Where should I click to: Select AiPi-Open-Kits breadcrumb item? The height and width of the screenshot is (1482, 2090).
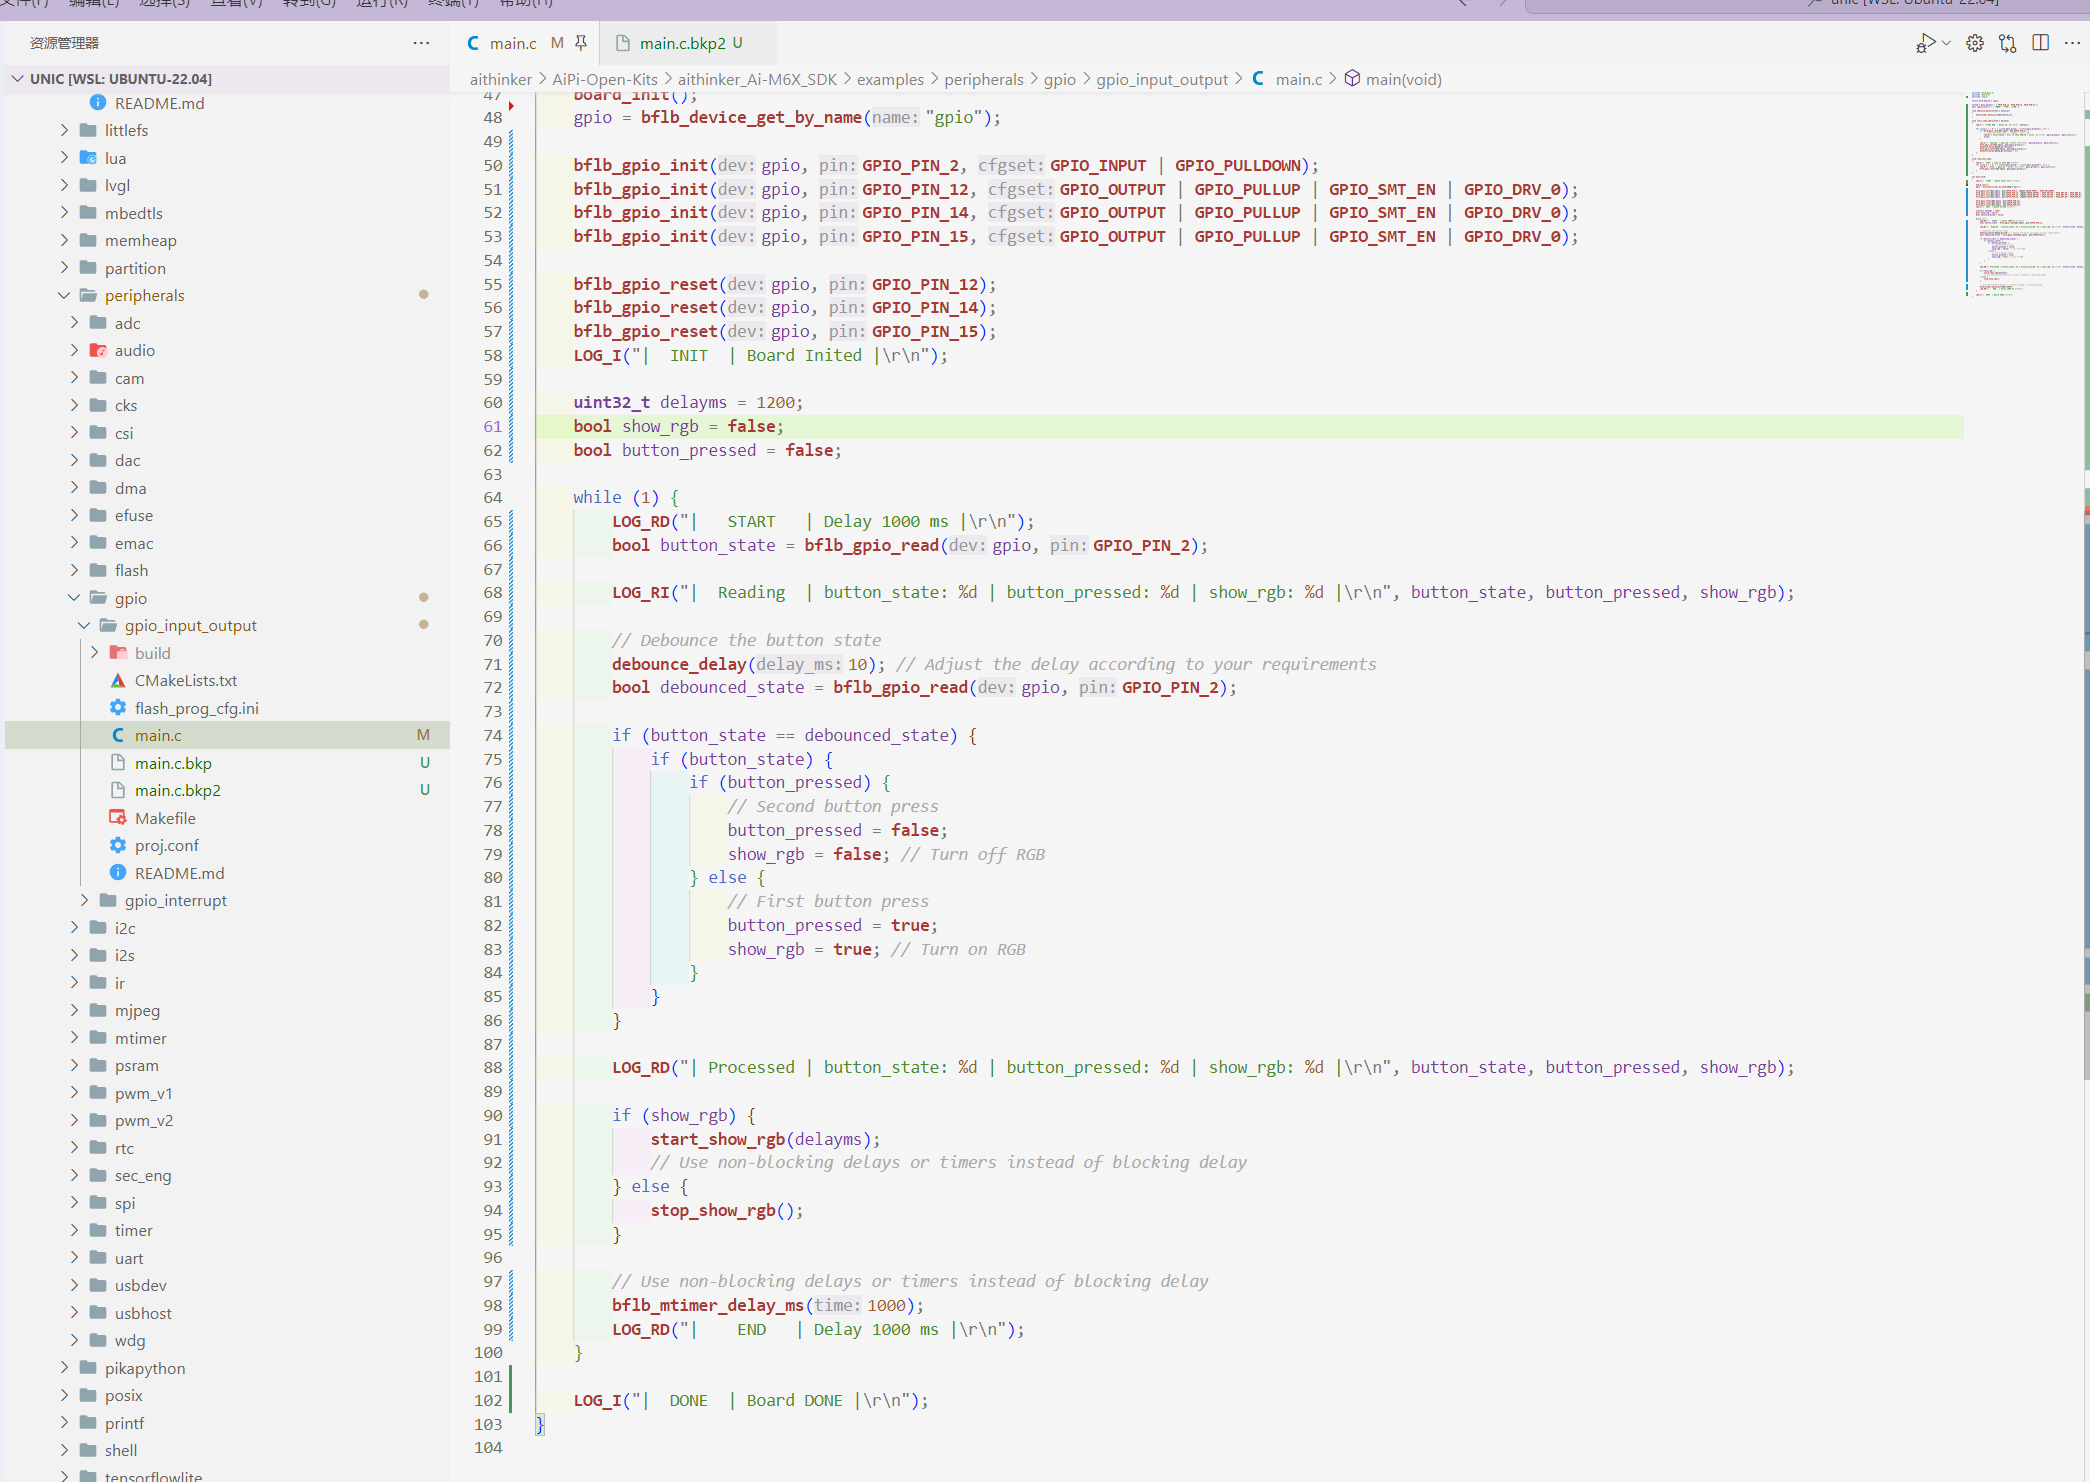tap(605, 79)
